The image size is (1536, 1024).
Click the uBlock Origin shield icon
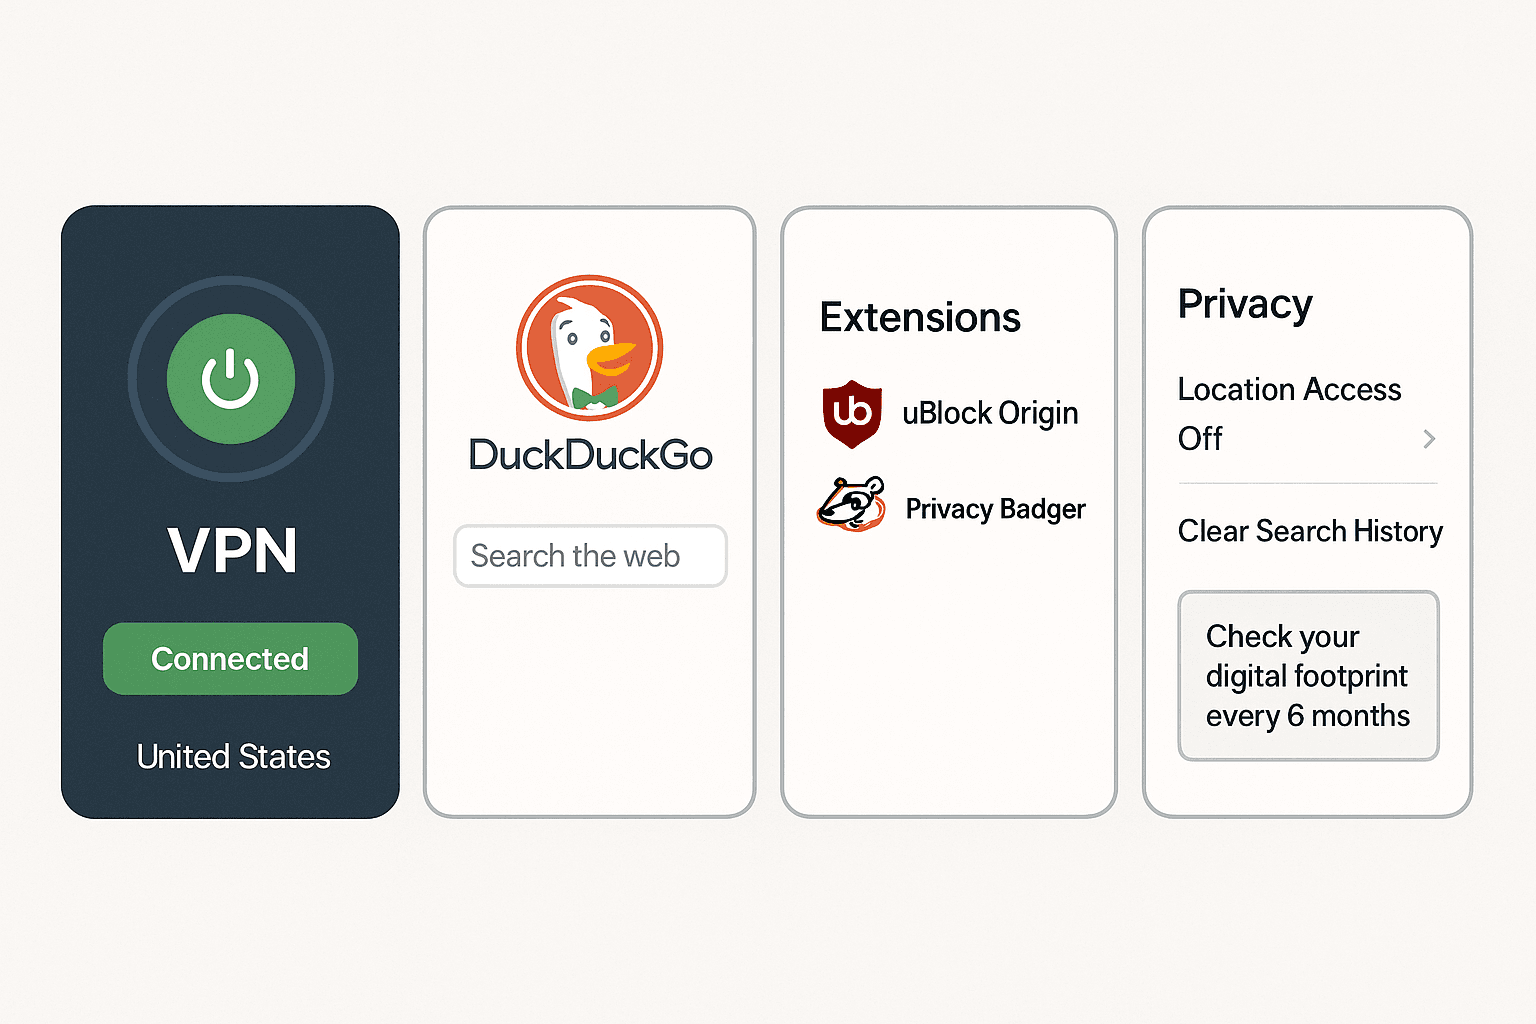point(852,413)
